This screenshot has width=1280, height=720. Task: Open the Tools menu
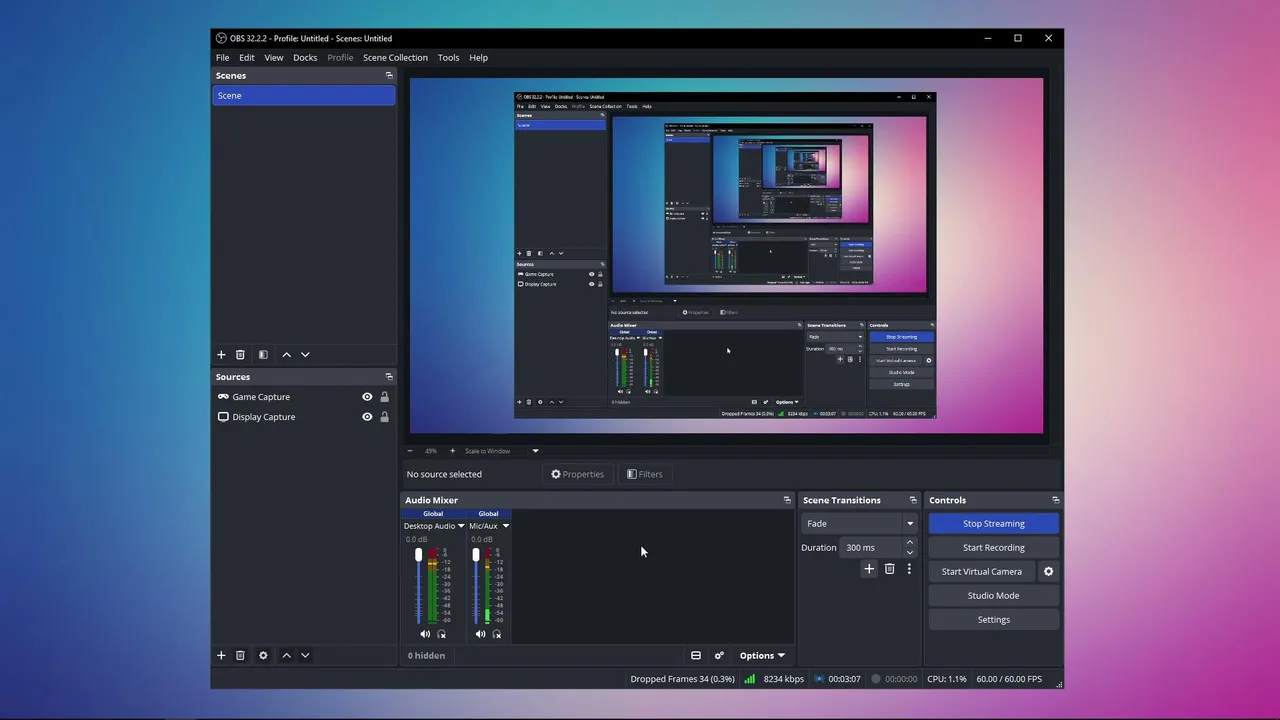448,58
